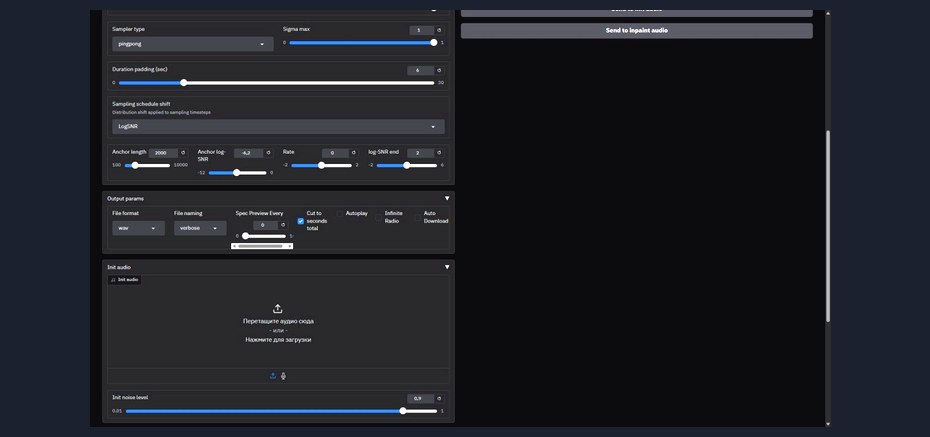
Task: Click the Rate slider
Action: point(321,165)
